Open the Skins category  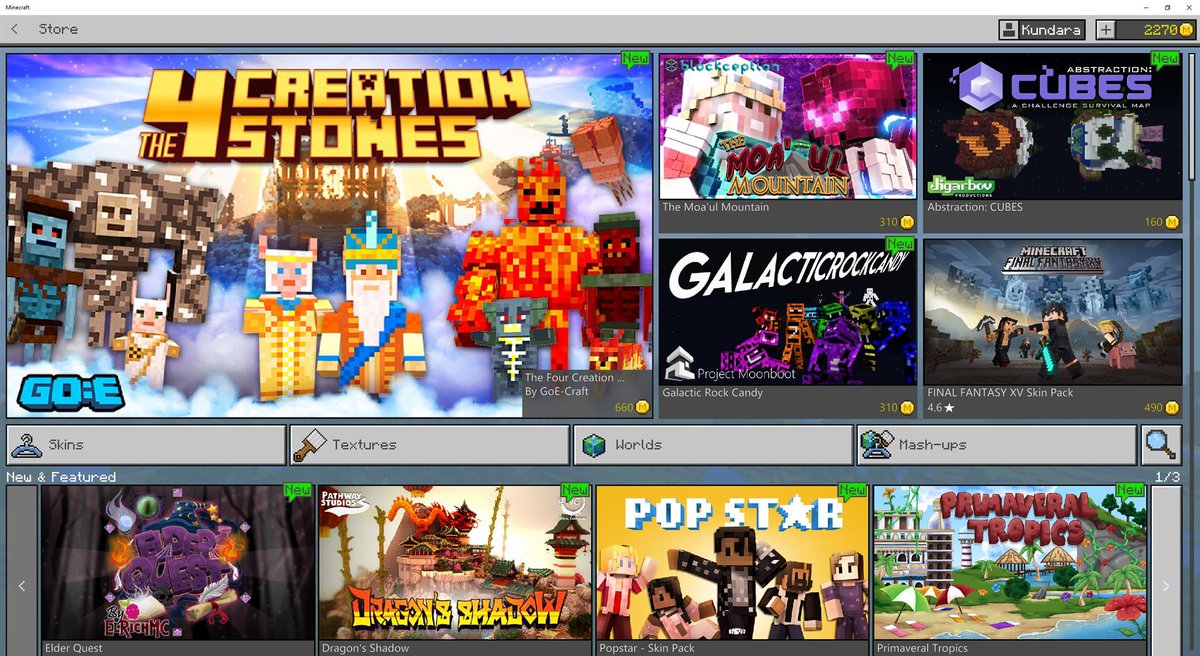click(146, 445)
